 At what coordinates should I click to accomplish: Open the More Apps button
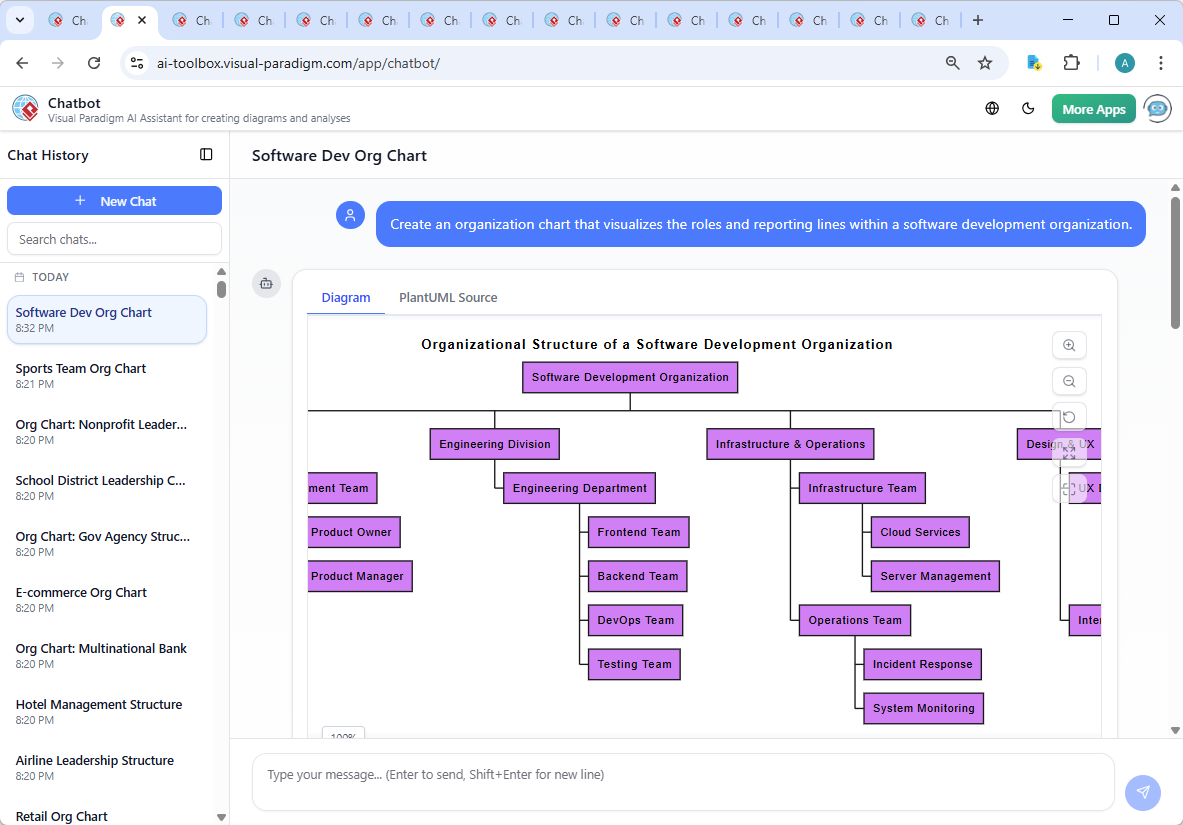coord(1093,109)
